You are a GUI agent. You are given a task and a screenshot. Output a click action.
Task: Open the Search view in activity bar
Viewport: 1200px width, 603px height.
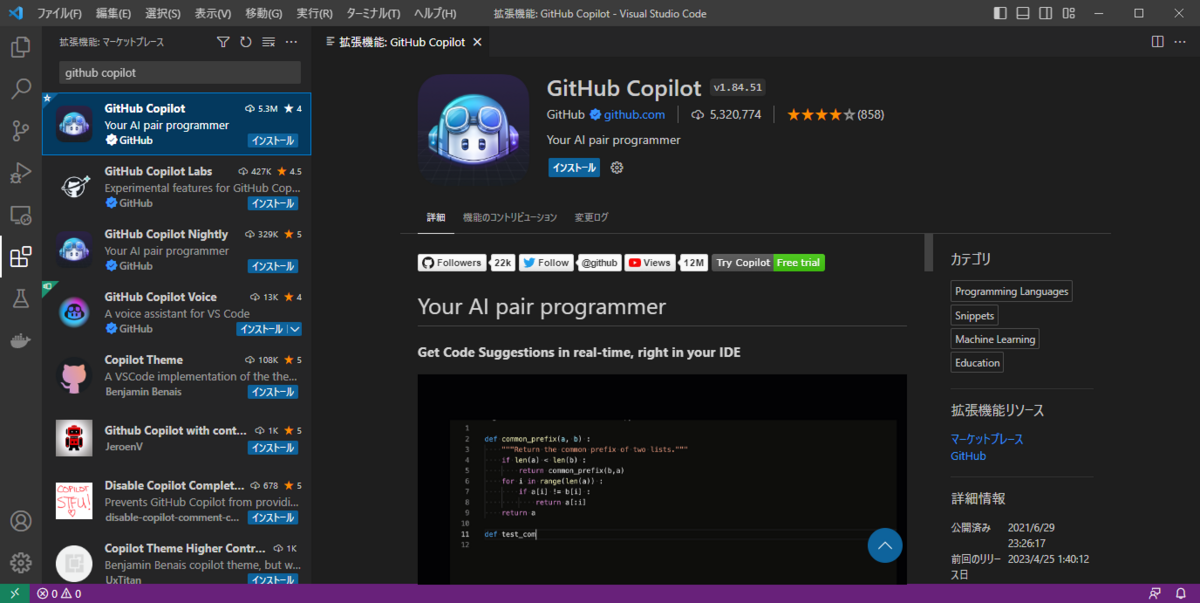pos(21,89)
